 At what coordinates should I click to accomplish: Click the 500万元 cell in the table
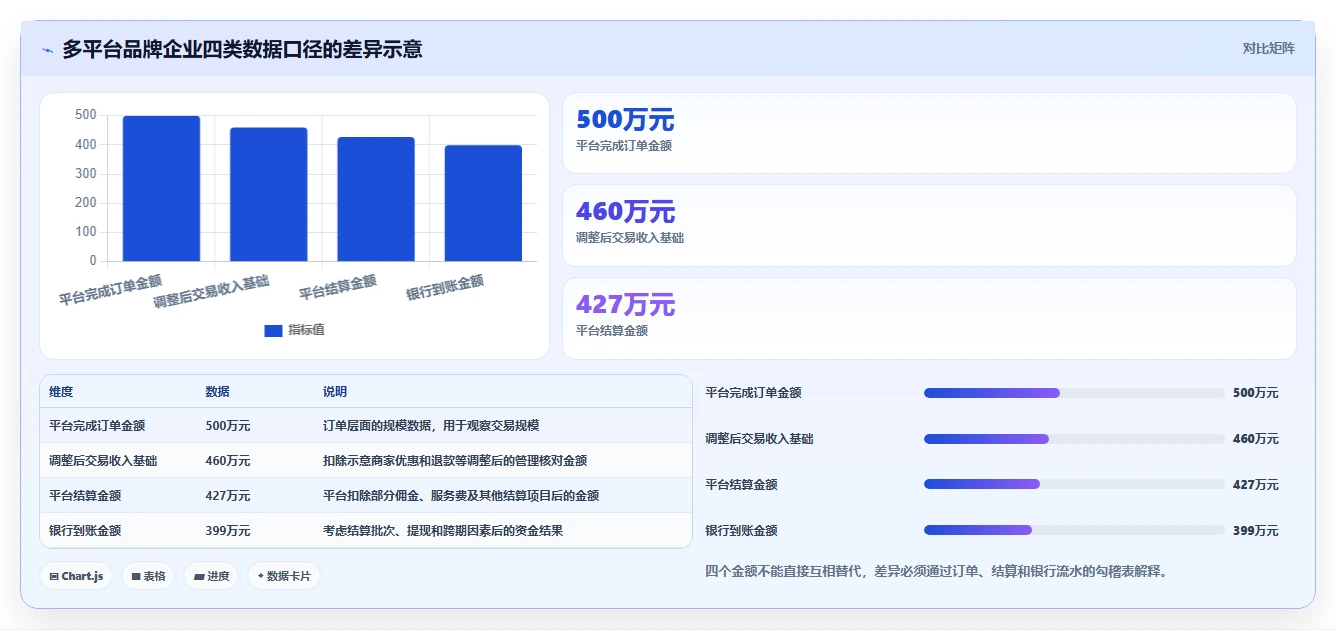[228, 425]
